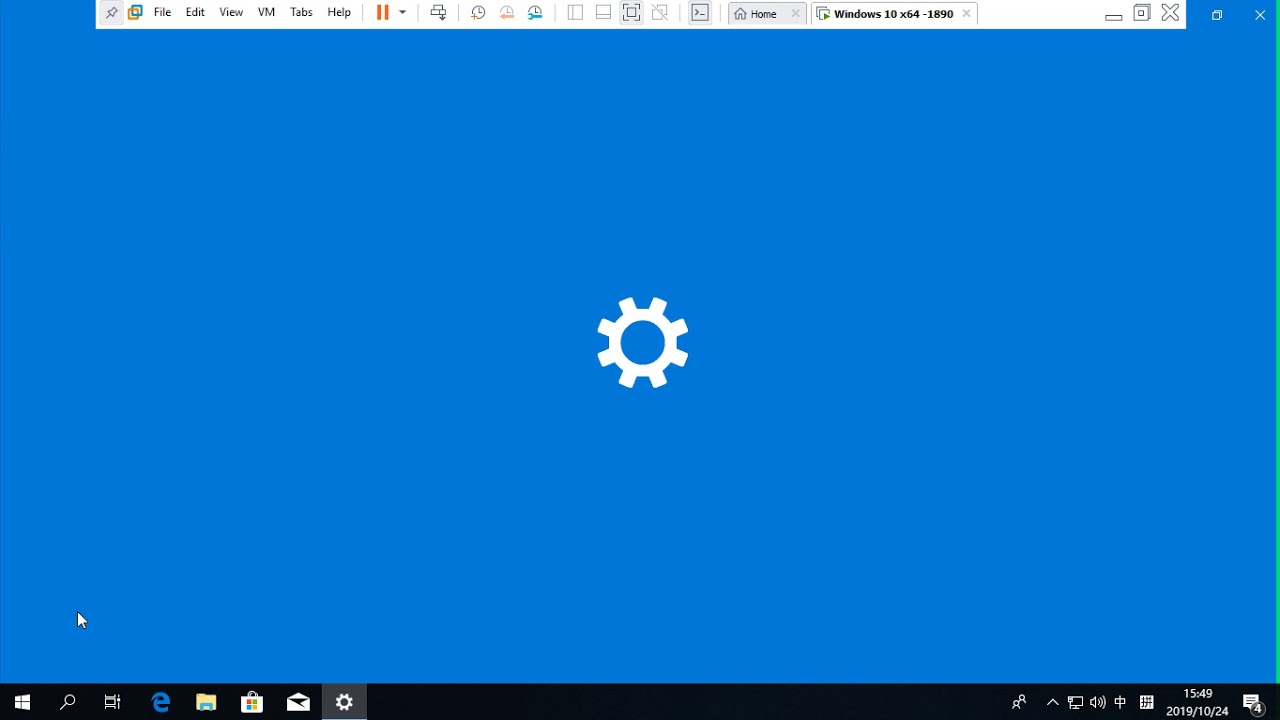Image resolution: width=1280 pixels, height=720 pixels.
Task: Open the People icon in taskbar
Action: point(1019,702)
